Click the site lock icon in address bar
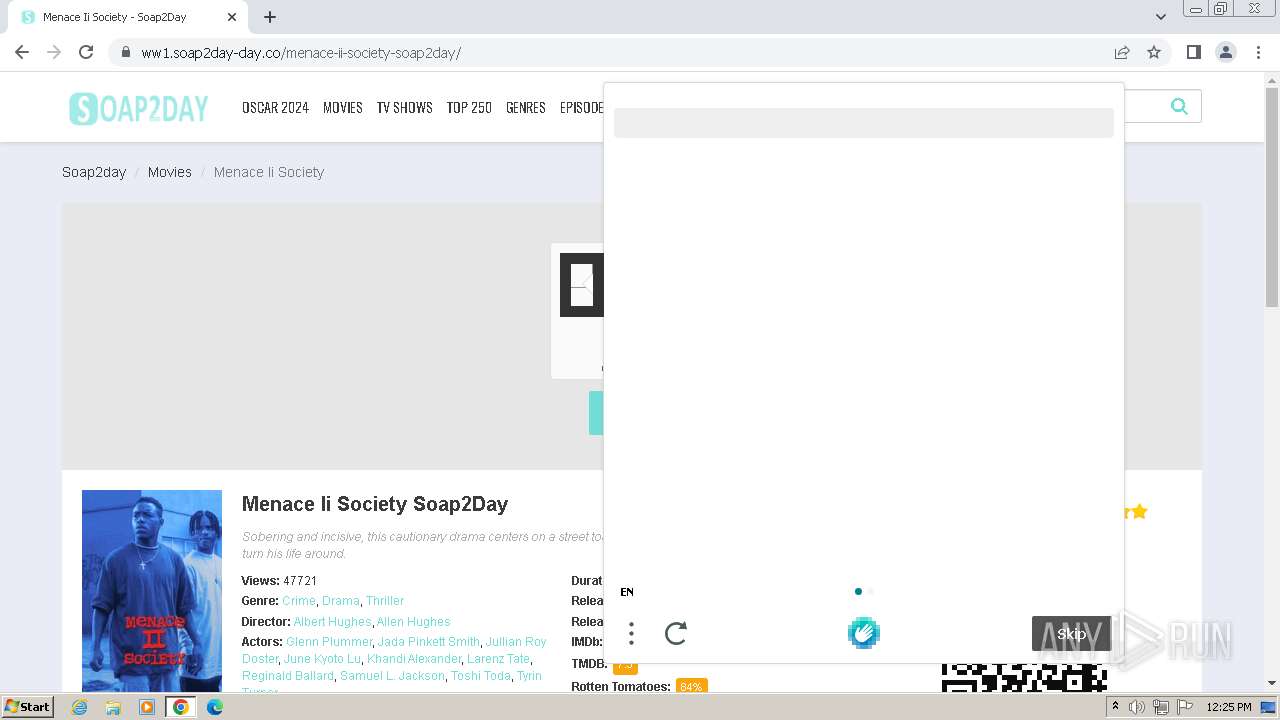 coord(125,52)
